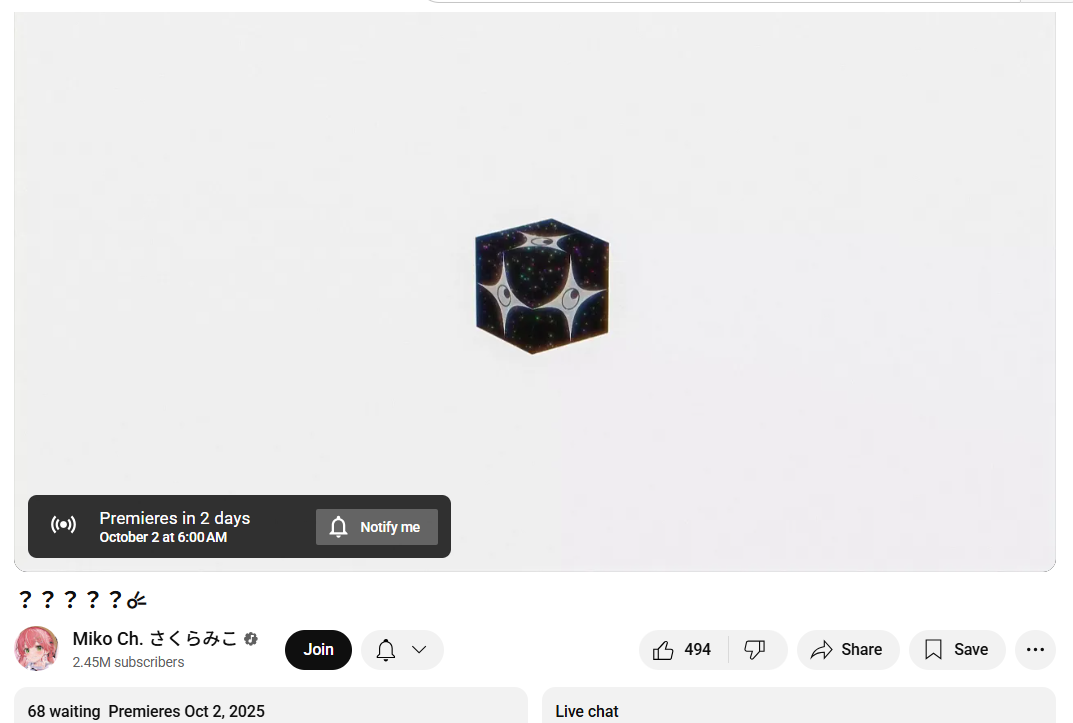Expand the notification preferences chevron

tap(419, 650)
